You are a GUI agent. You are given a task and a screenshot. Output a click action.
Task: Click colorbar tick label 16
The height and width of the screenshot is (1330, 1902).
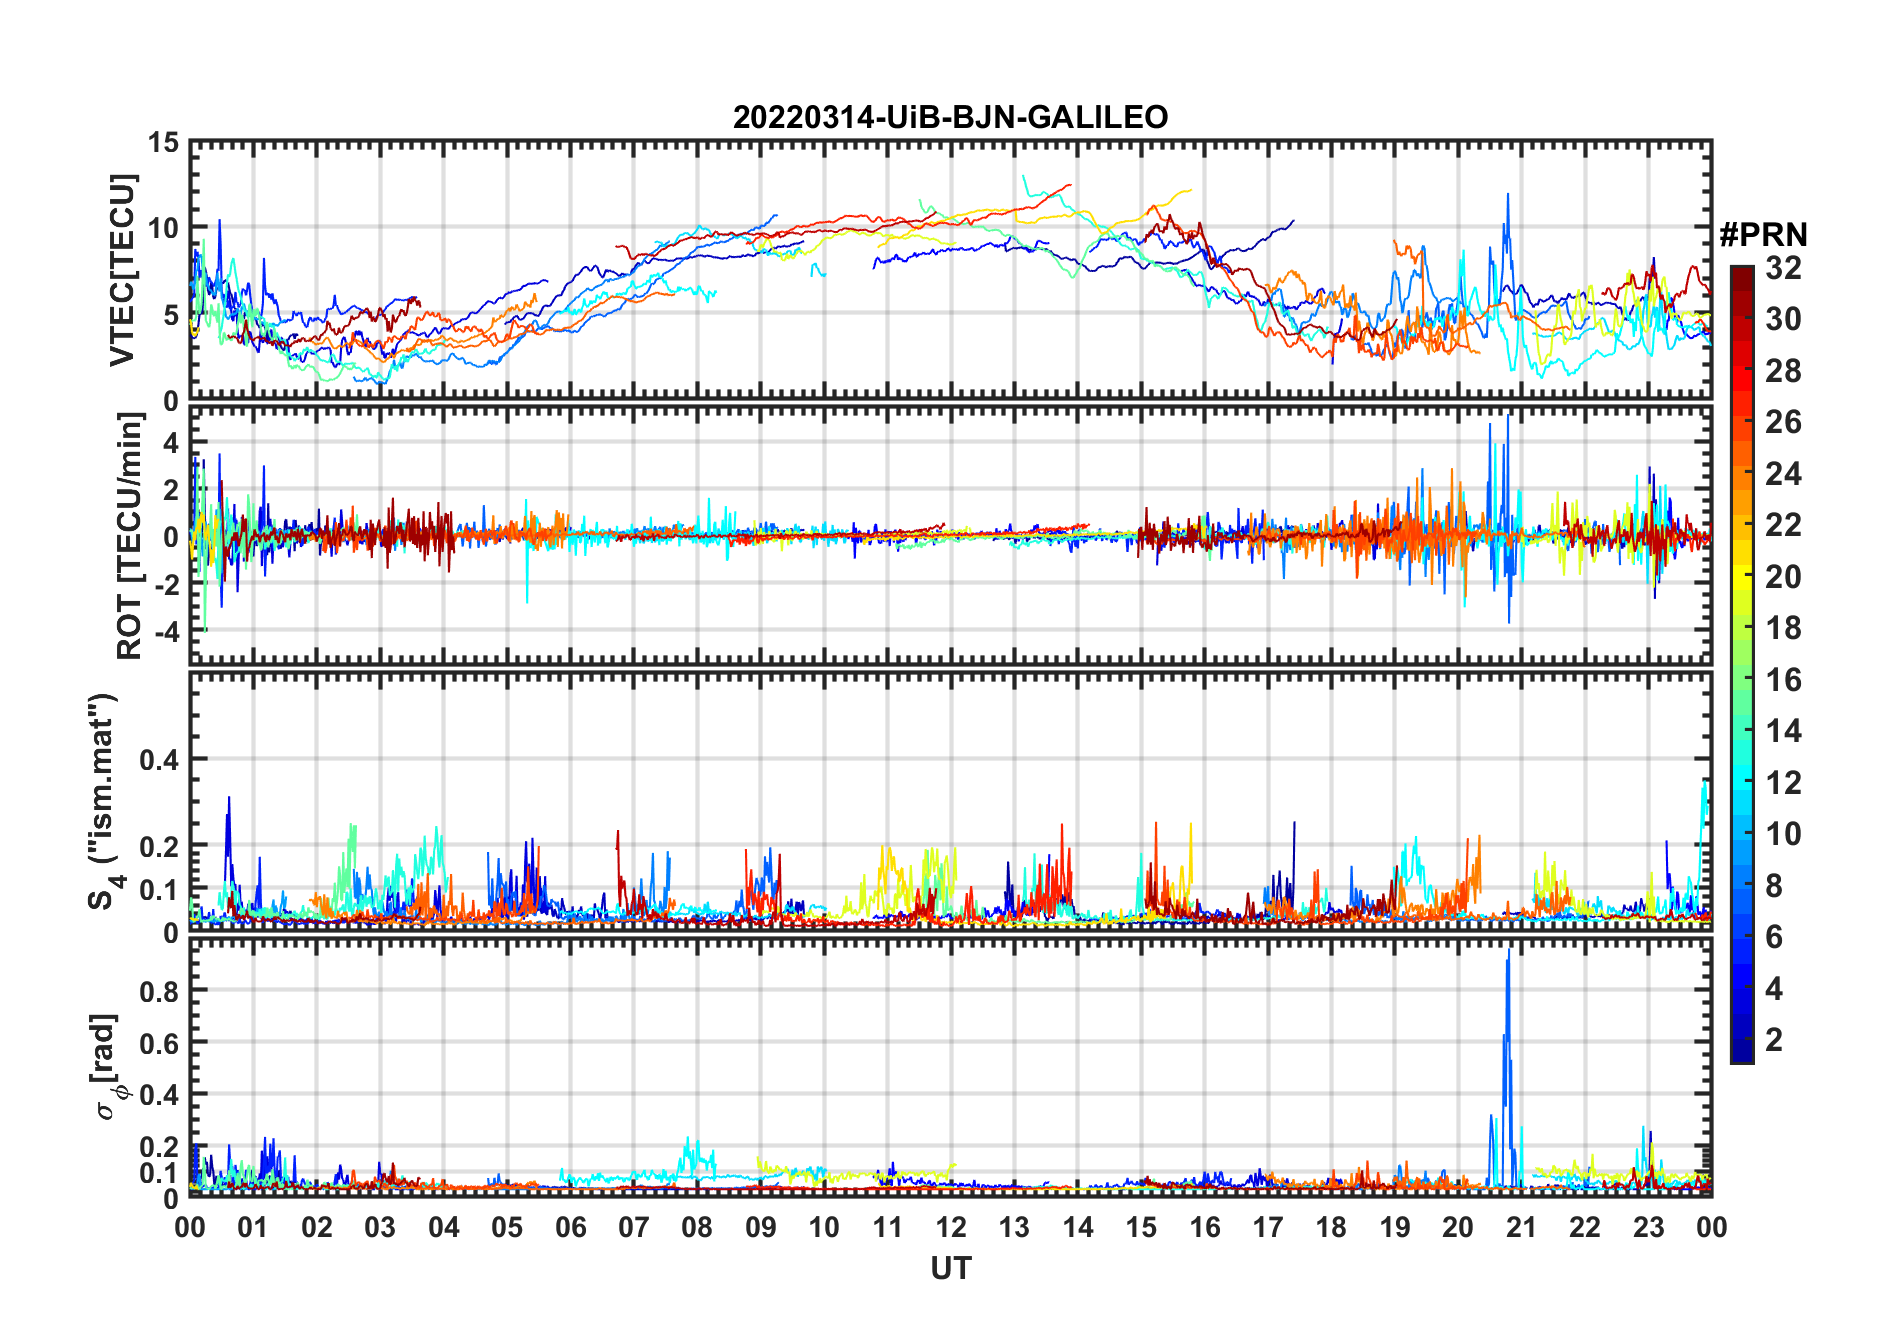[1783, 680]
